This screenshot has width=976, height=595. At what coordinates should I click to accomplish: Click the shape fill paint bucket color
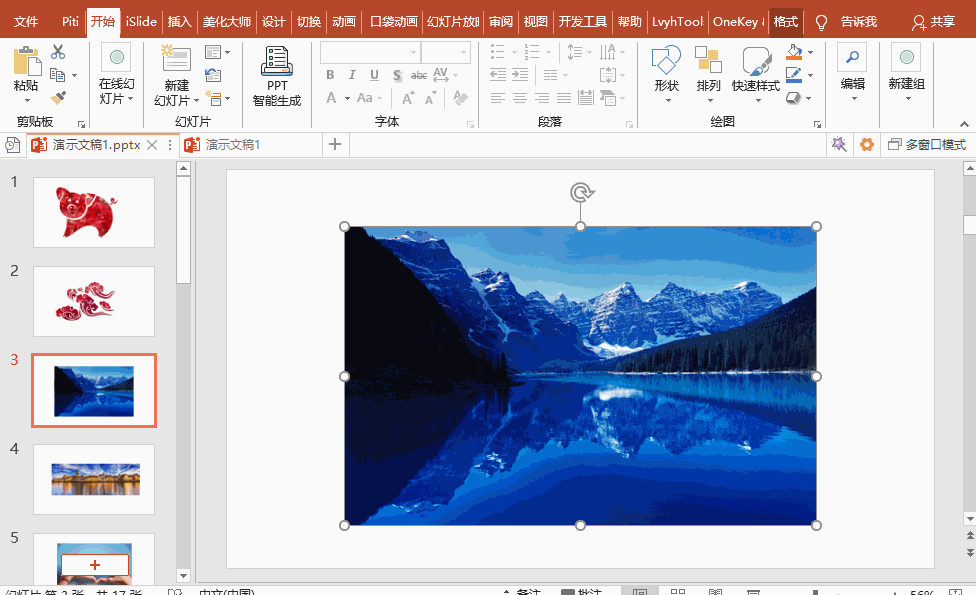(x=794, y=52)
